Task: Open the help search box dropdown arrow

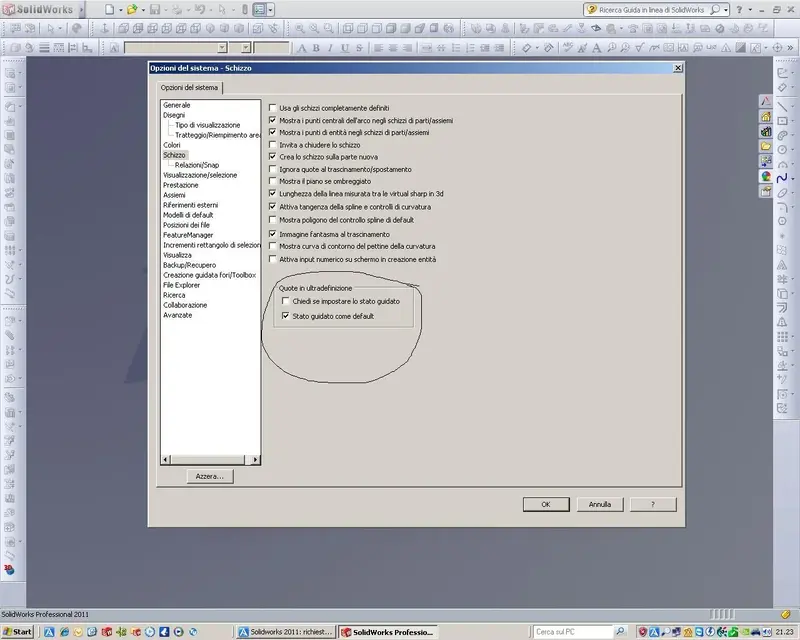Action: (726, 10)
